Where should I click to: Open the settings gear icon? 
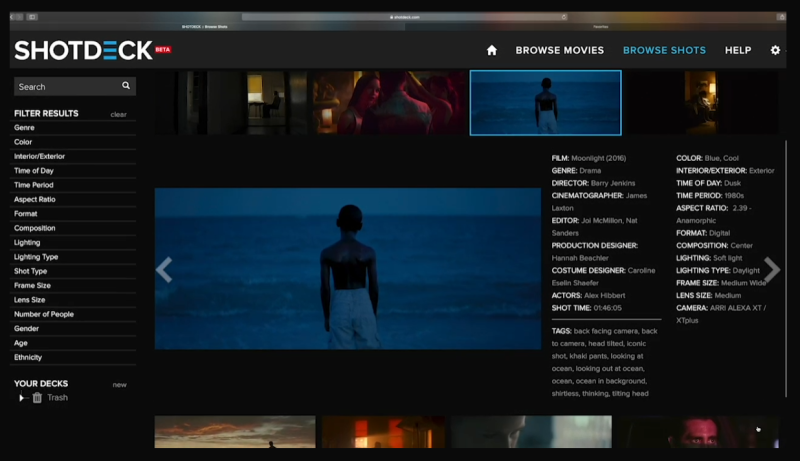[775, 50]
